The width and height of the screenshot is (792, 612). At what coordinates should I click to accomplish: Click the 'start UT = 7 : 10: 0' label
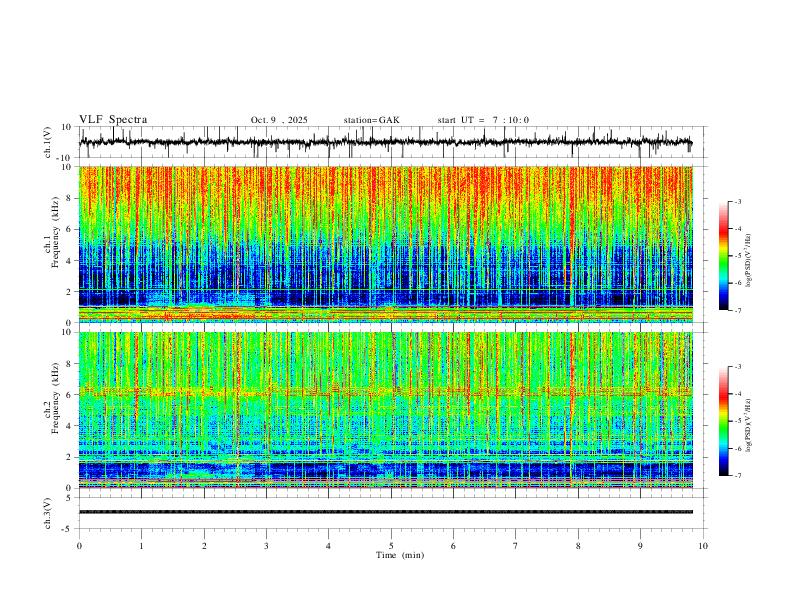coord(483,120)
